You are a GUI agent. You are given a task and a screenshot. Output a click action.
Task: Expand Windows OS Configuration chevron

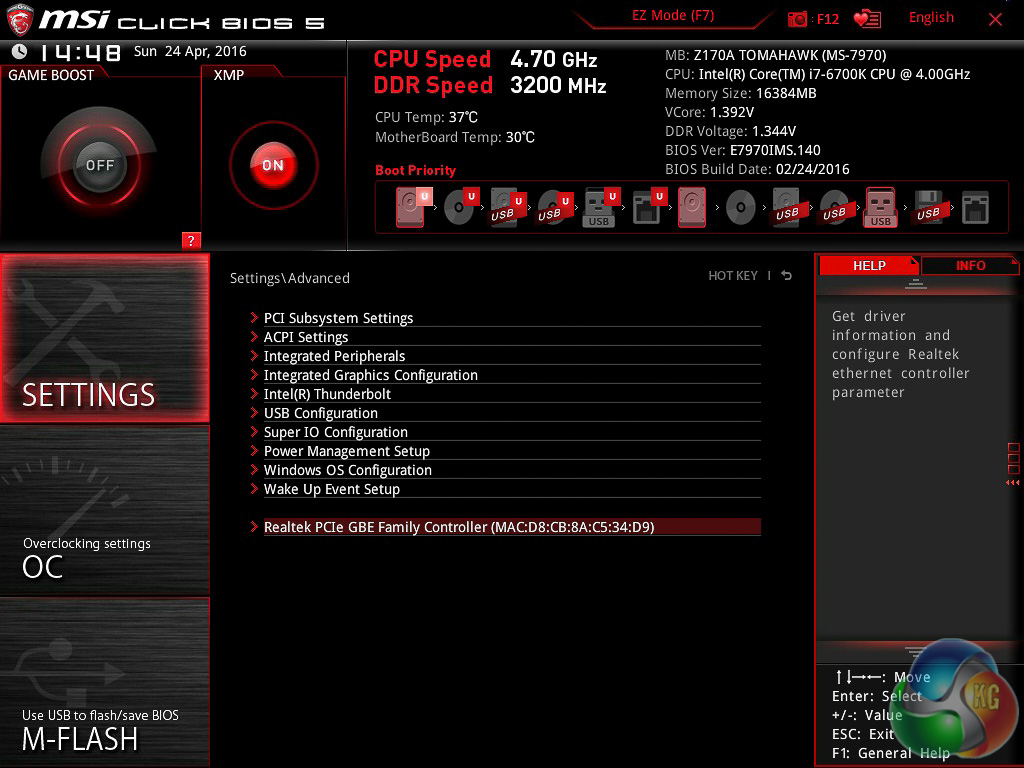(x=254, y=469)
